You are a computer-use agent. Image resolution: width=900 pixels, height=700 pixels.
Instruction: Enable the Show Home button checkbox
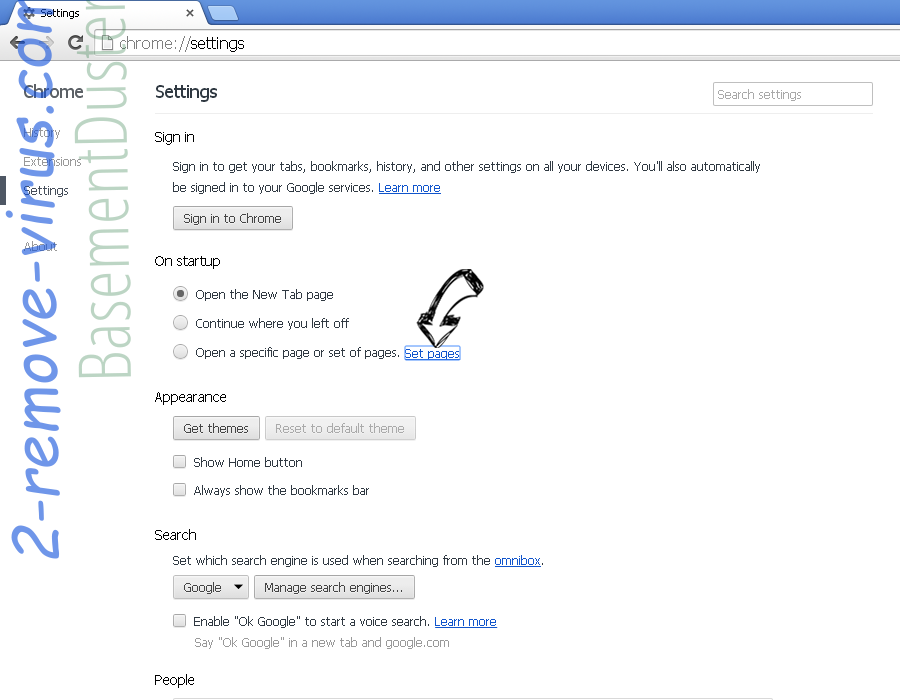tap(180, 462)
